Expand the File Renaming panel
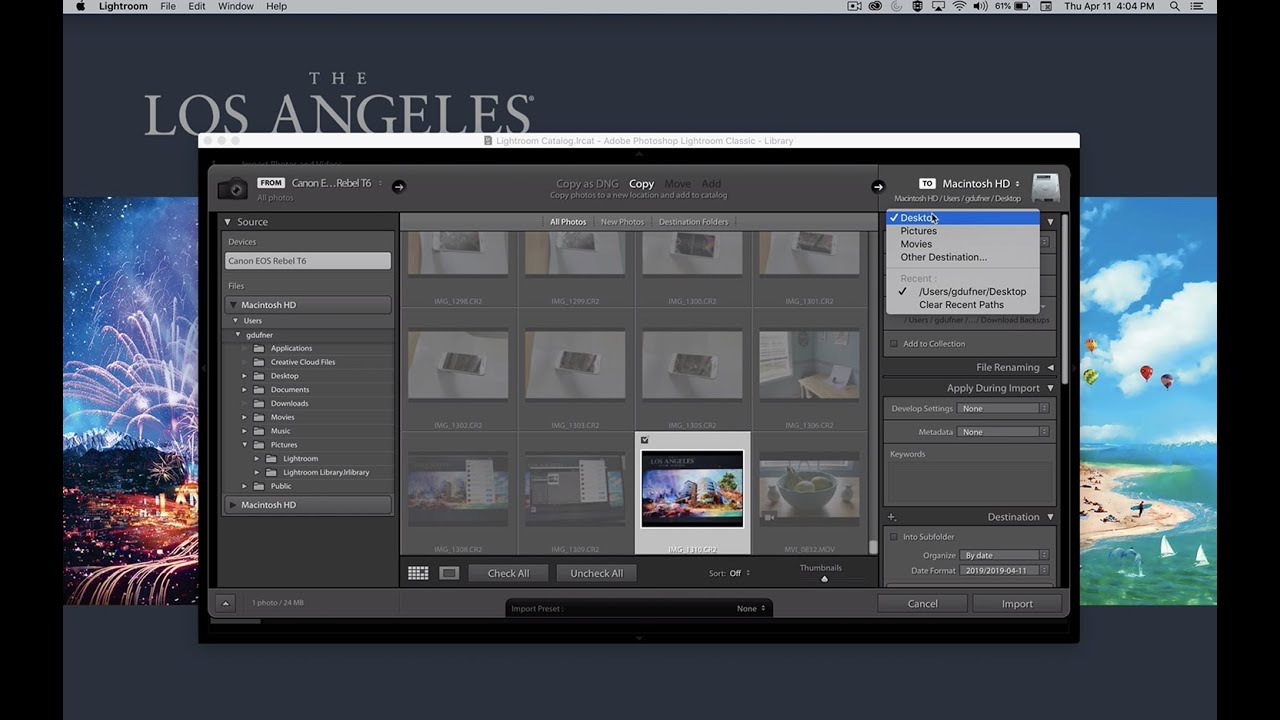The image size is (1280, 720). (1050, 368)
